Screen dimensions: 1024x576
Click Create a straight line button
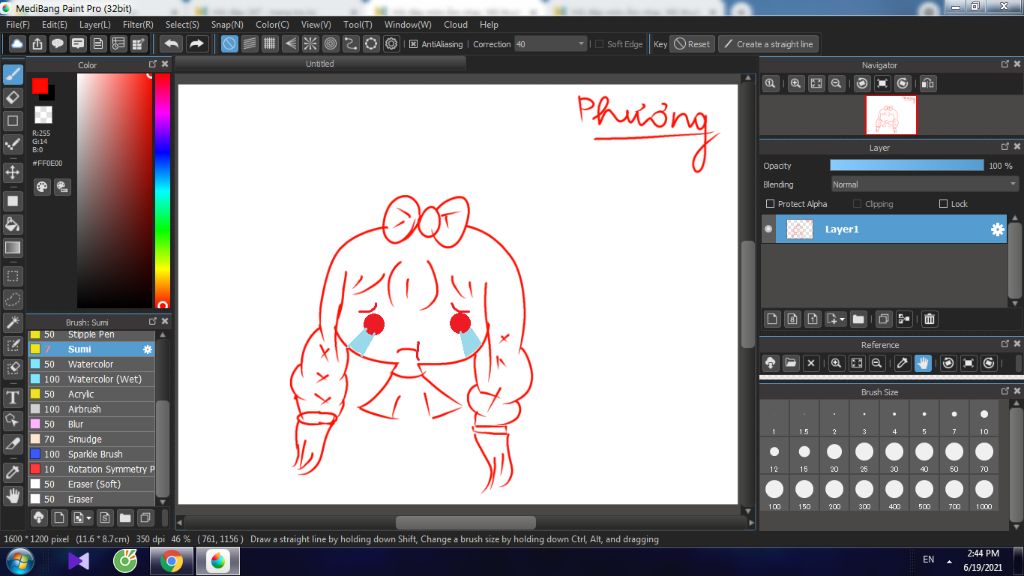coord(769,44)
